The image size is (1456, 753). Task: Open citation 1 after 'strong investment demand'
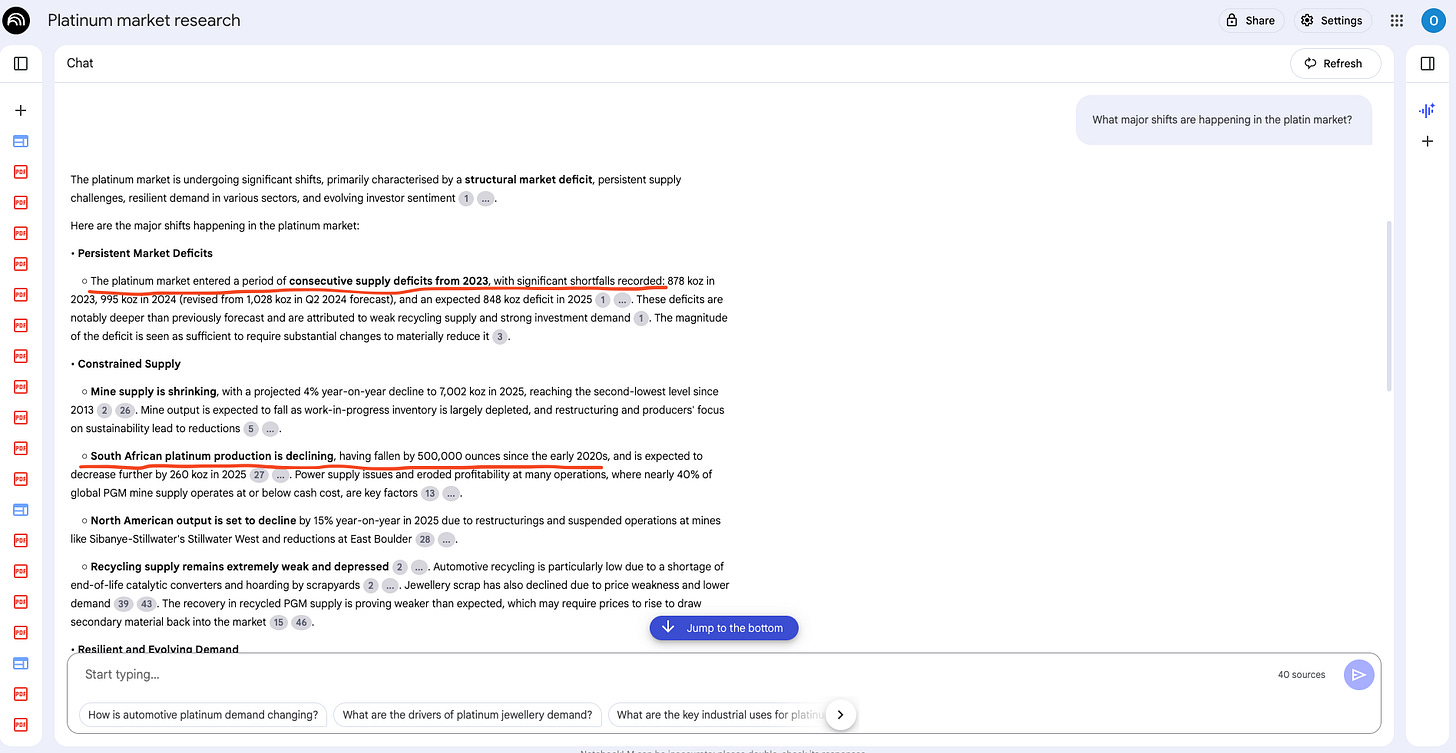click(x=641, y=318)
